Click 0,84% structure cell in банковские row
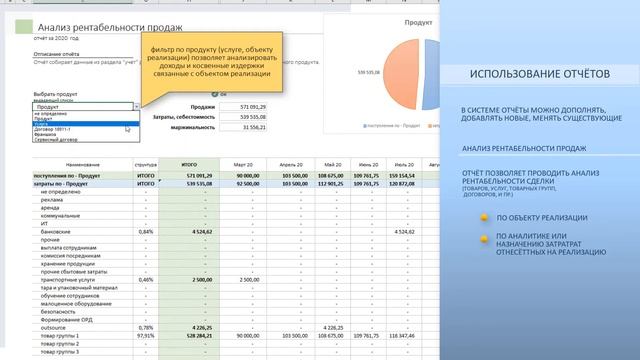 [146, 231]
